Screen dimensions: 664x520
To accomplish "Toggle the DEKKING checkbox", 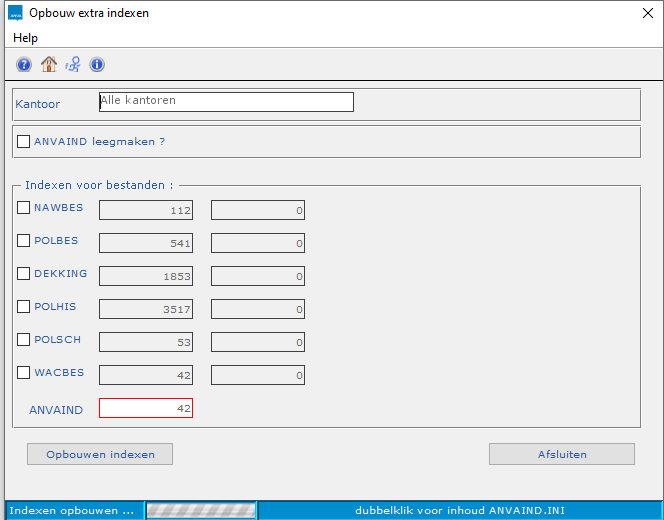I will click(x=24, y=274).
